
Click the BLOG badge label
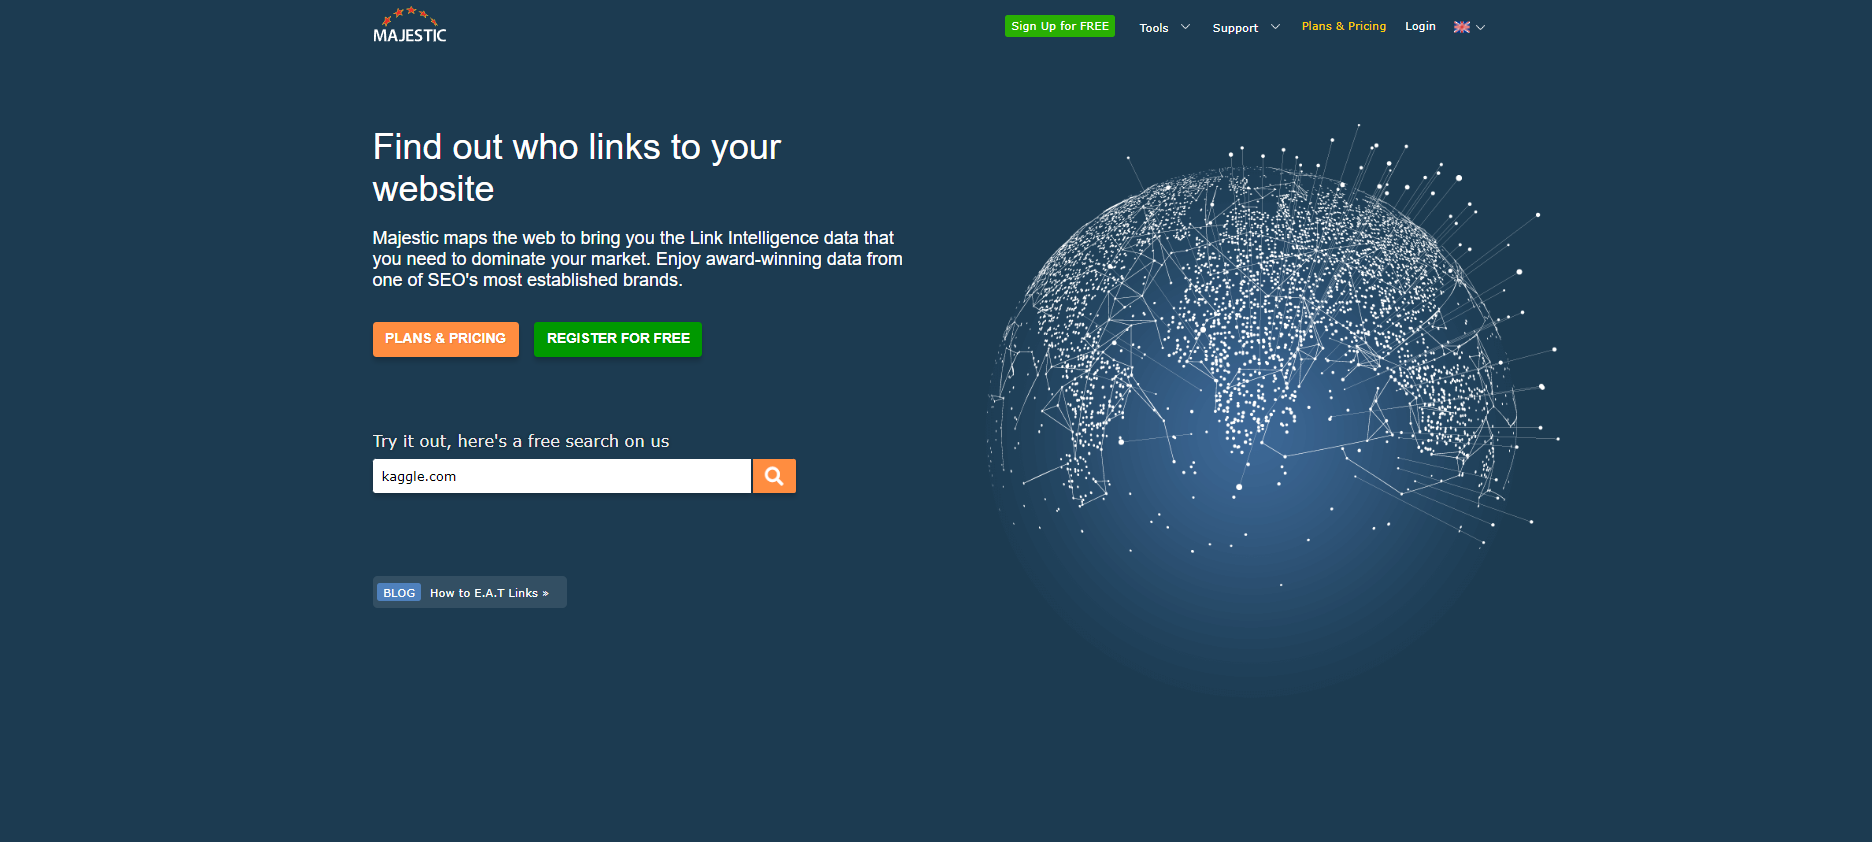pos(399,593)
